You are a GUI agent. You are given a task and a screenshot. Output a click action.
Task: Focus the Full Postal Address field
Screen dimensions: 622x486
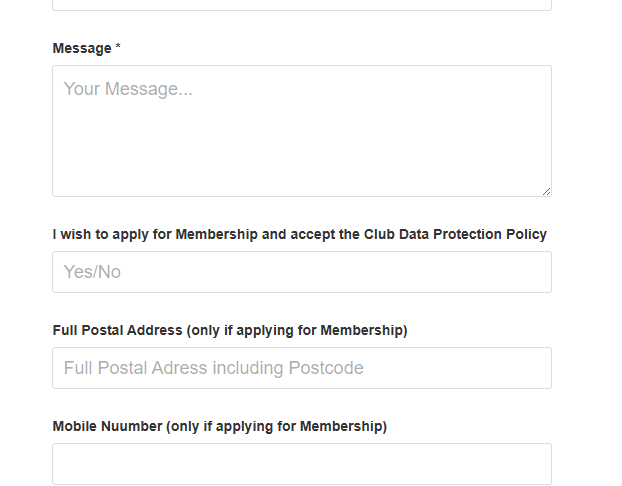(x=301, y=368)
